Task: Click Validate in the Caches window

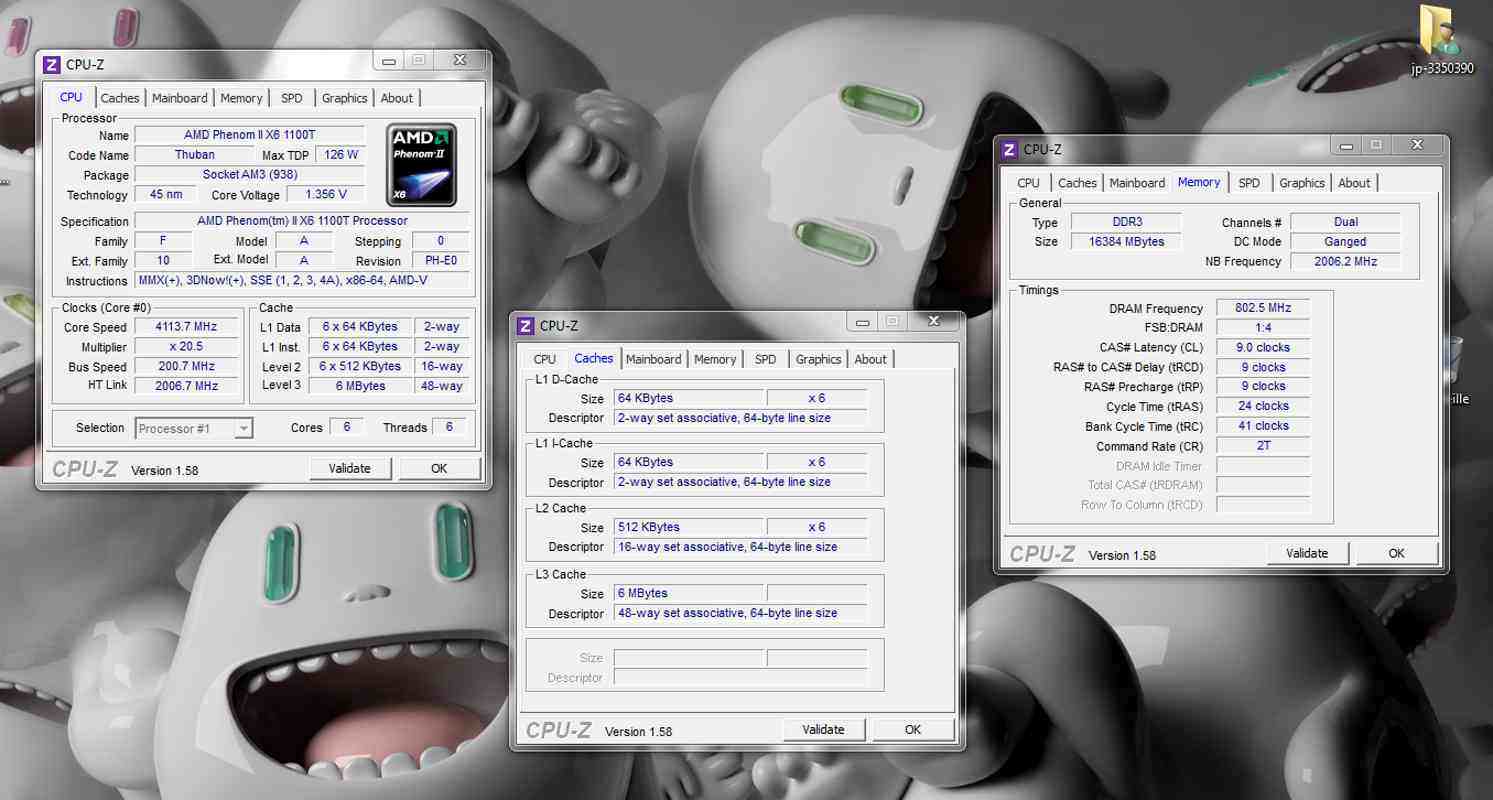Action: click(824, 729)
